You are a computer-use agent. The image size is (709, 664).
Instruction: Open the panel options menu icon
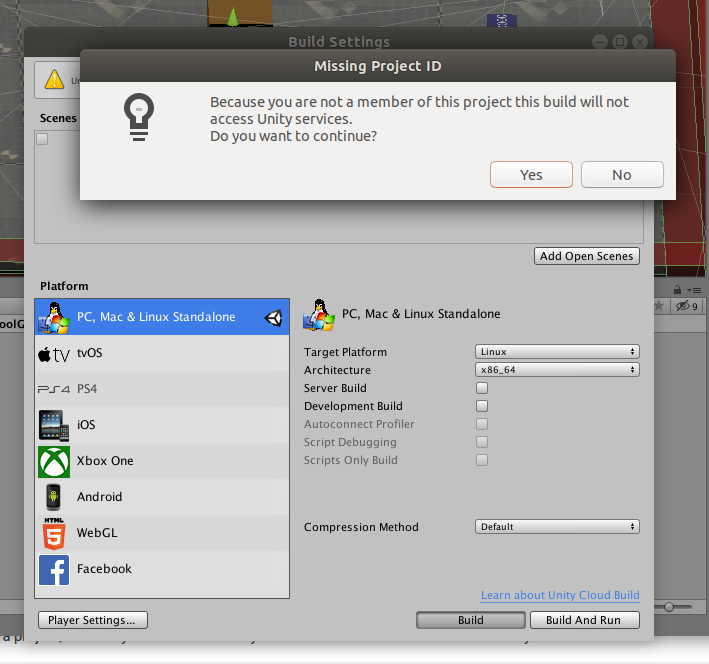(x=694, y=290)
